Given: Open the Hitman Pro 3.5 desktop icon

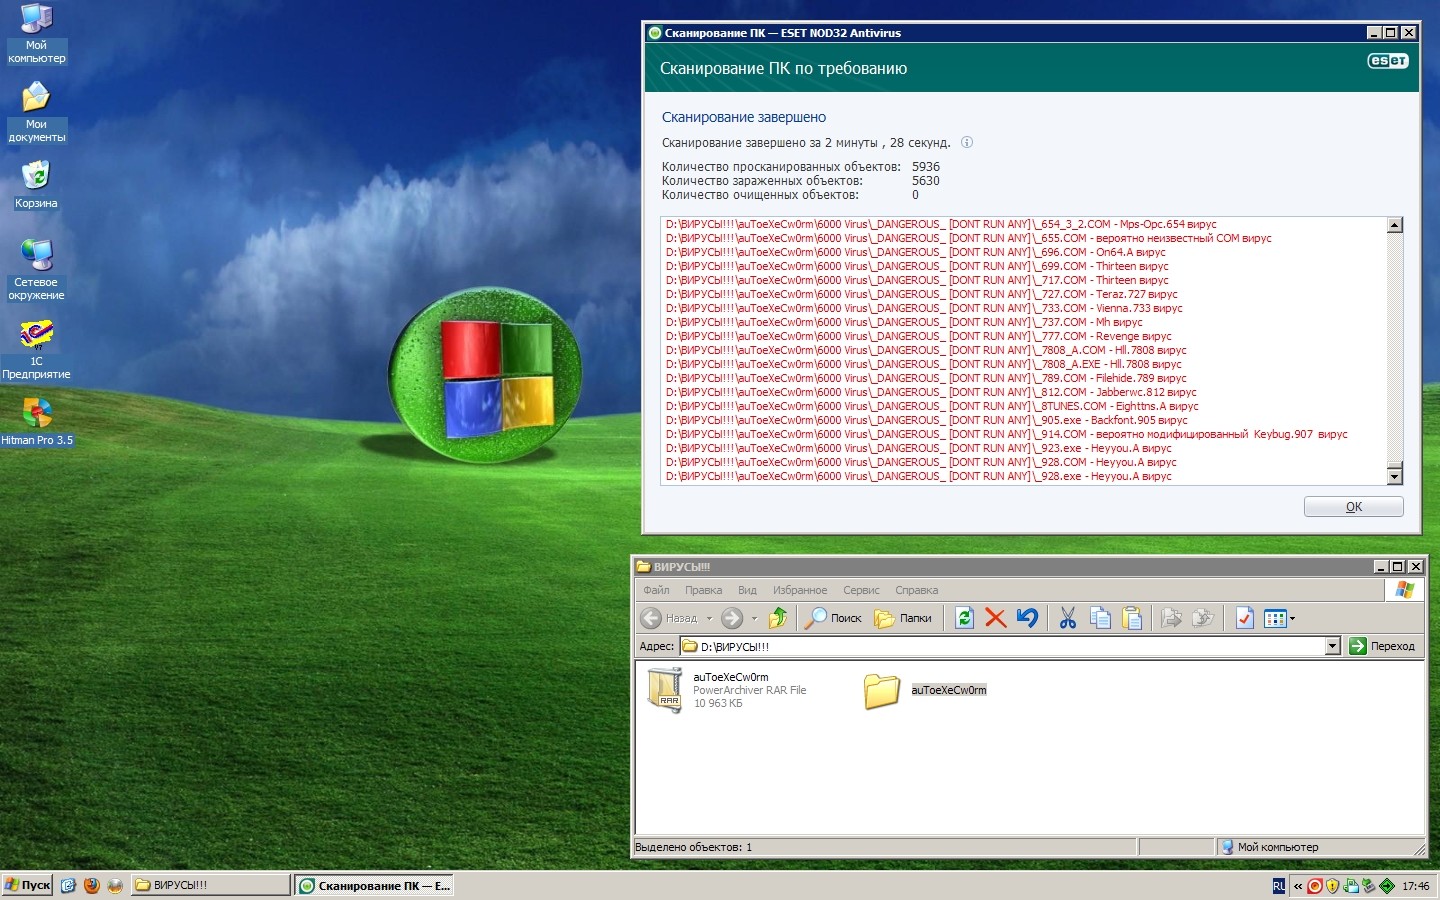Looking at the screenshot, I should [37, 414].
